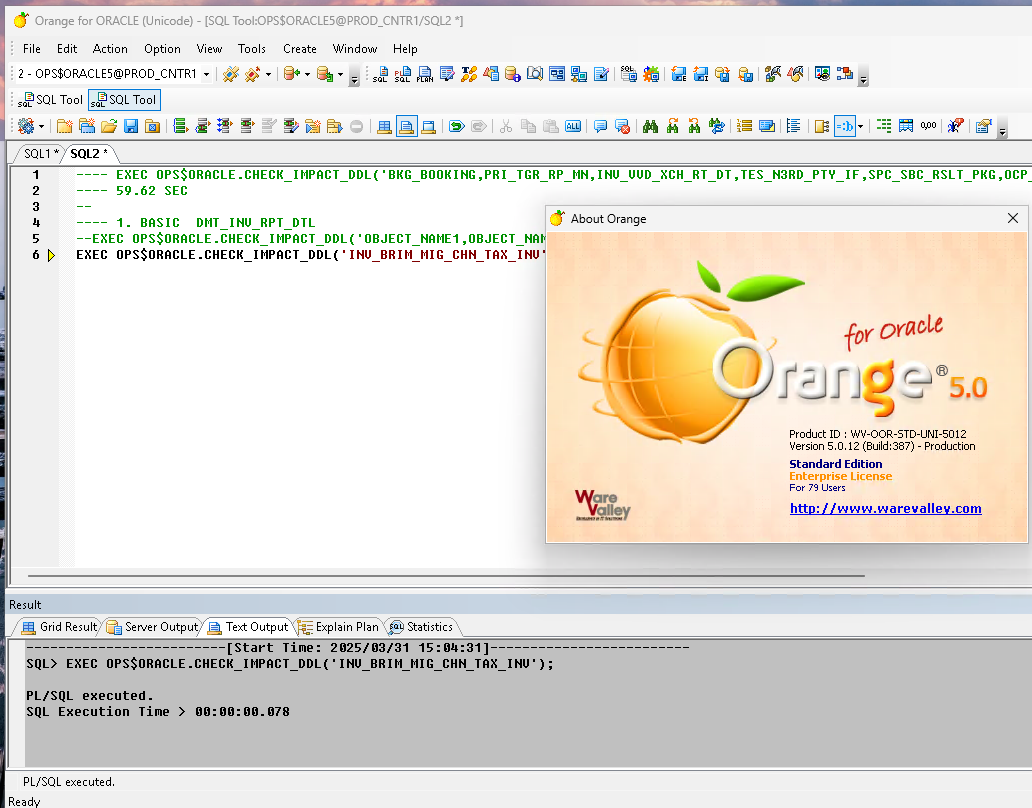The image size is (1032, 808).
Task: Switch to the Explain Plan tab
Action: (x=339, y=627)
